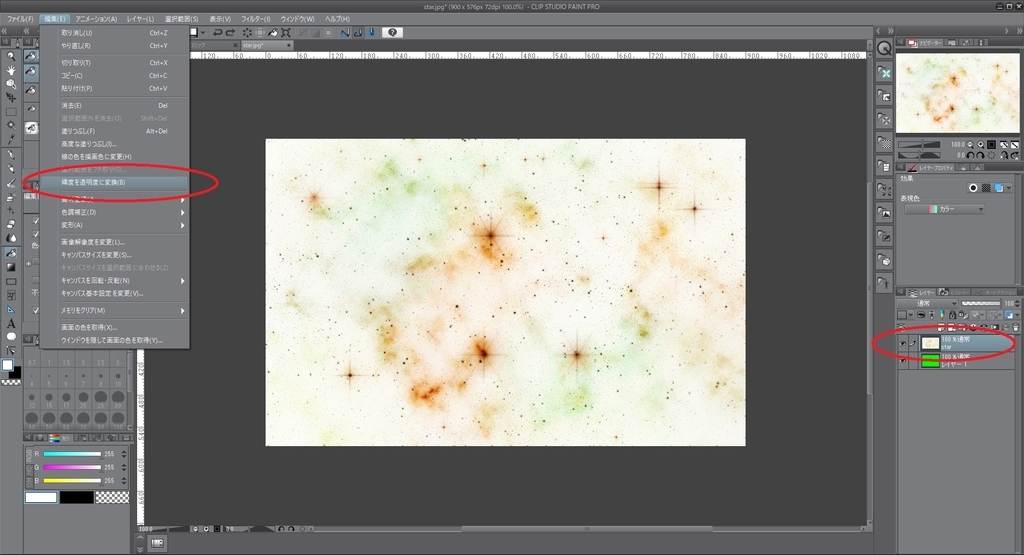The height and width of the screenshot is (555, 1024).
Task: Adjust the R cyan color slider
Action: click(72, 454)
